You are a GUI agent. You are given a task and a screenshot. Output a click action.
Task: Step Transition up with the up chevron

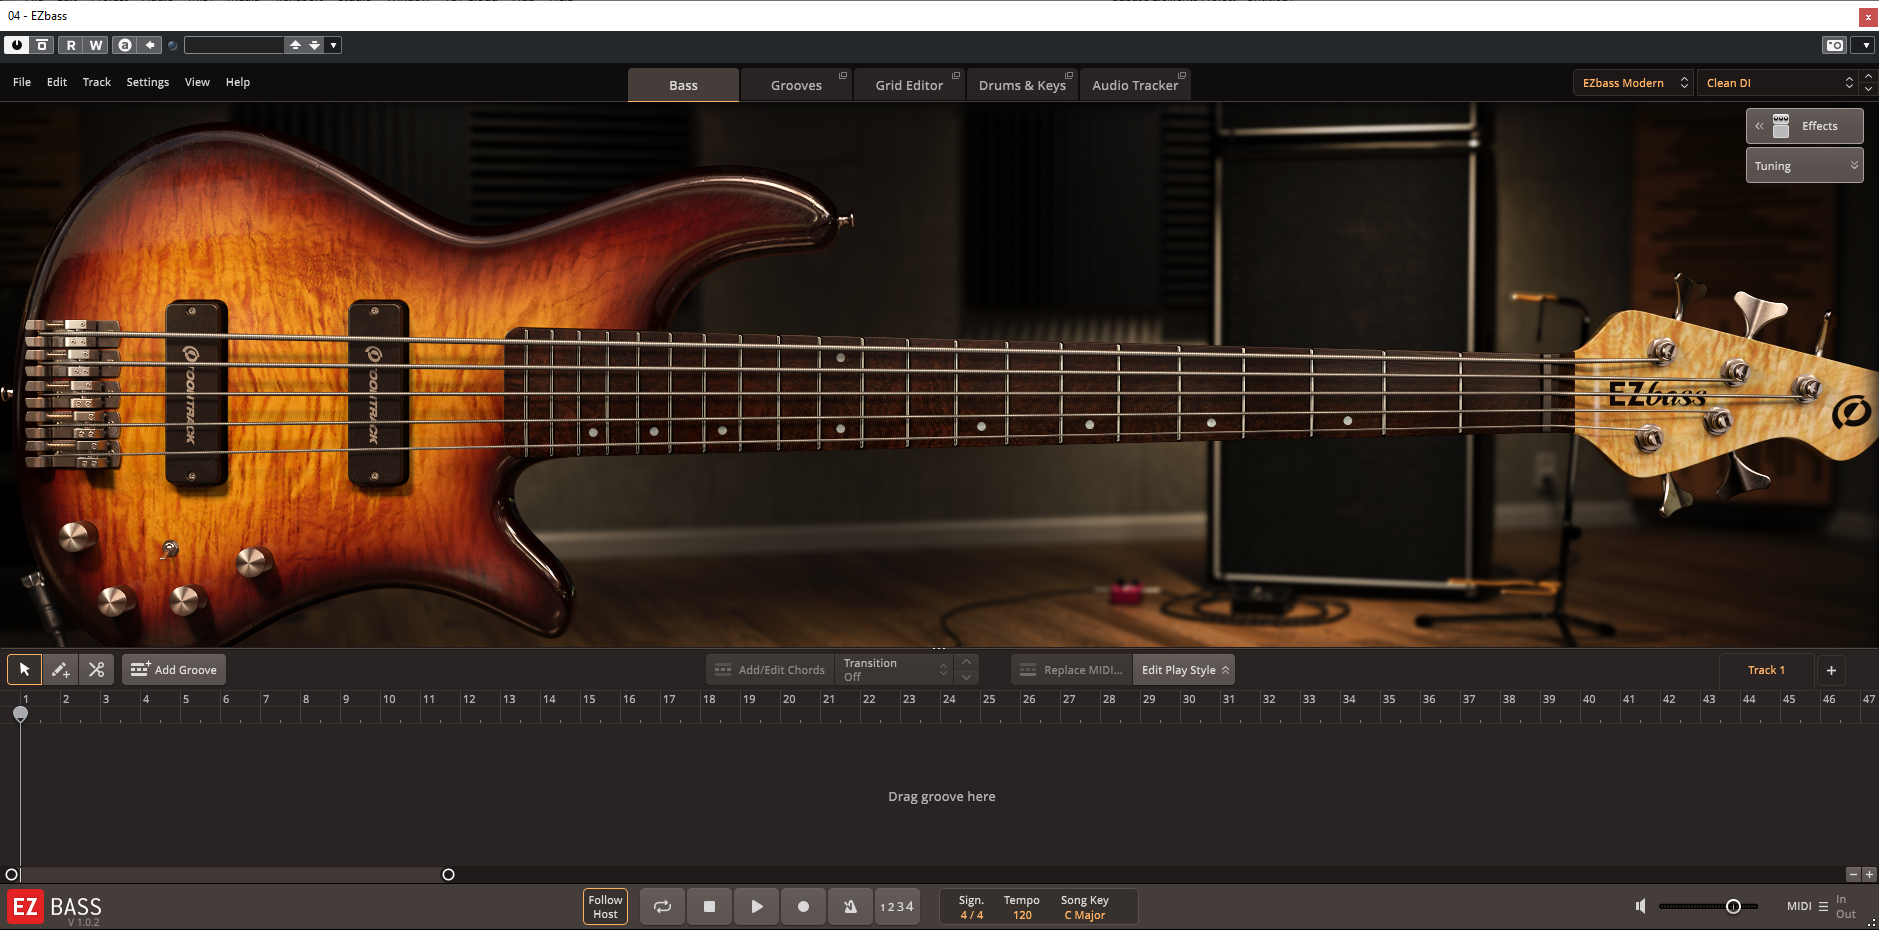pos(966,662)
